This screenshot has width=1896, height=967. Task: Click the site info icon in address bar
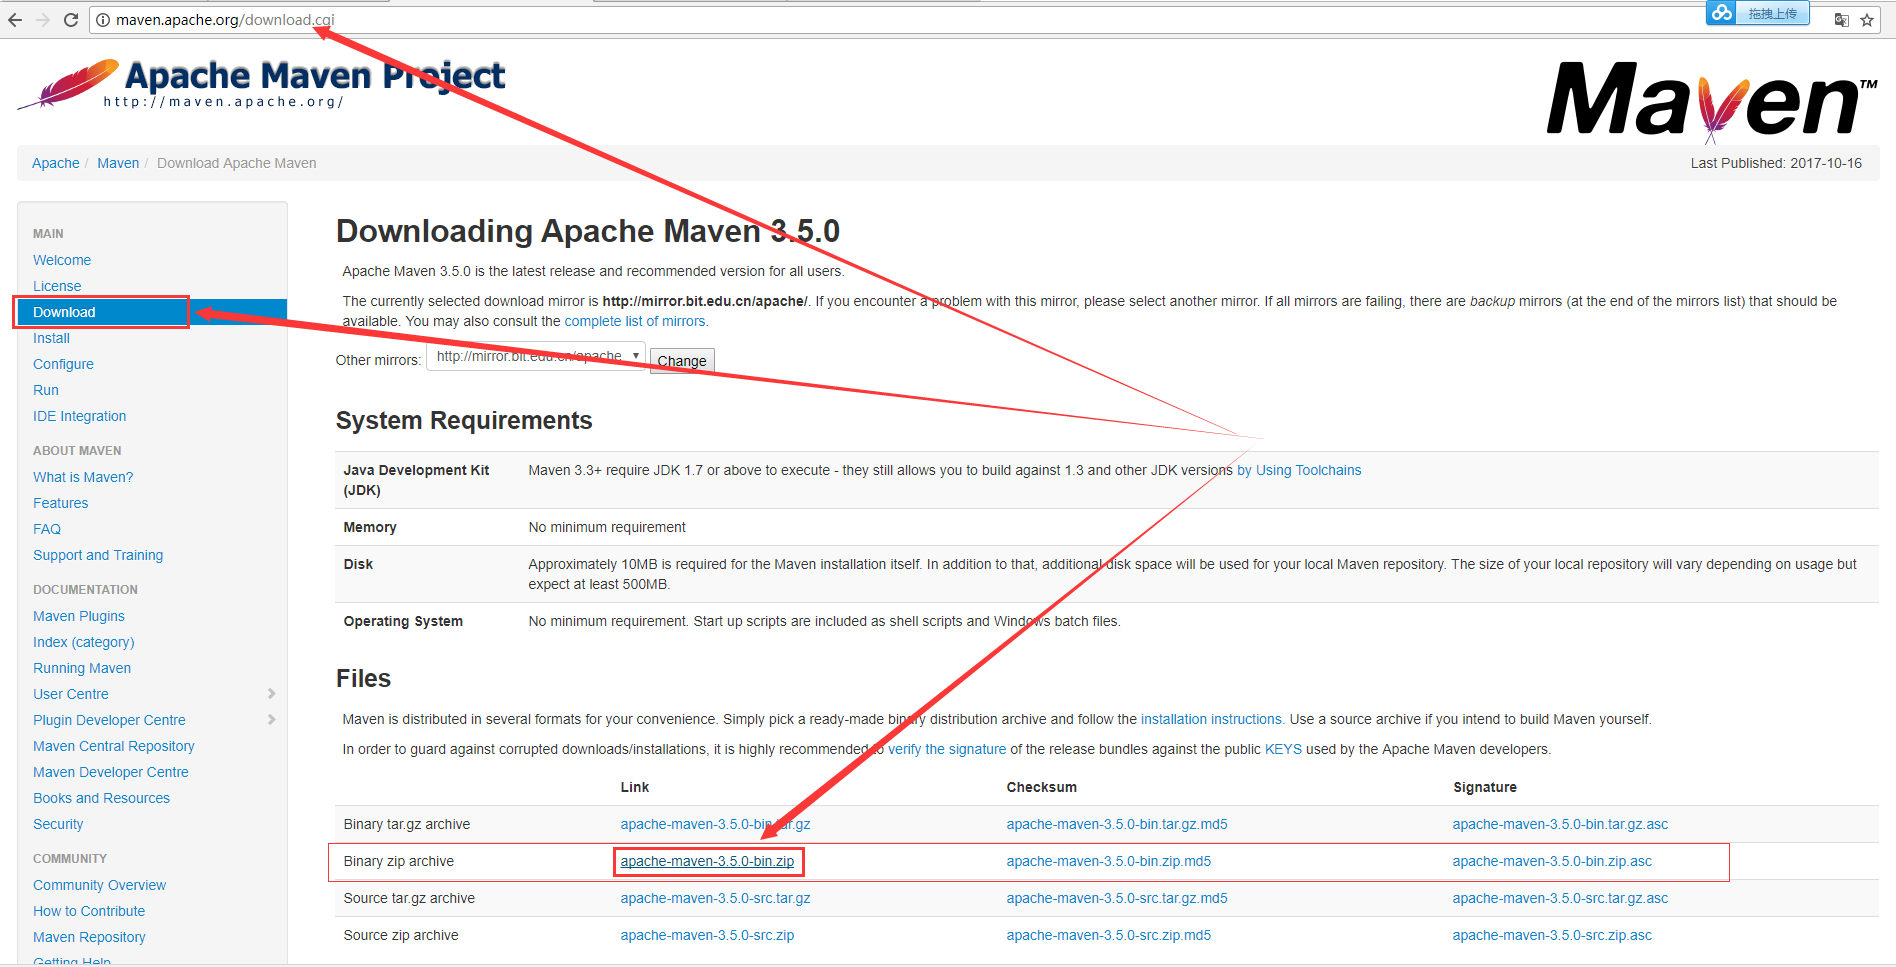(x=102, y=20)
